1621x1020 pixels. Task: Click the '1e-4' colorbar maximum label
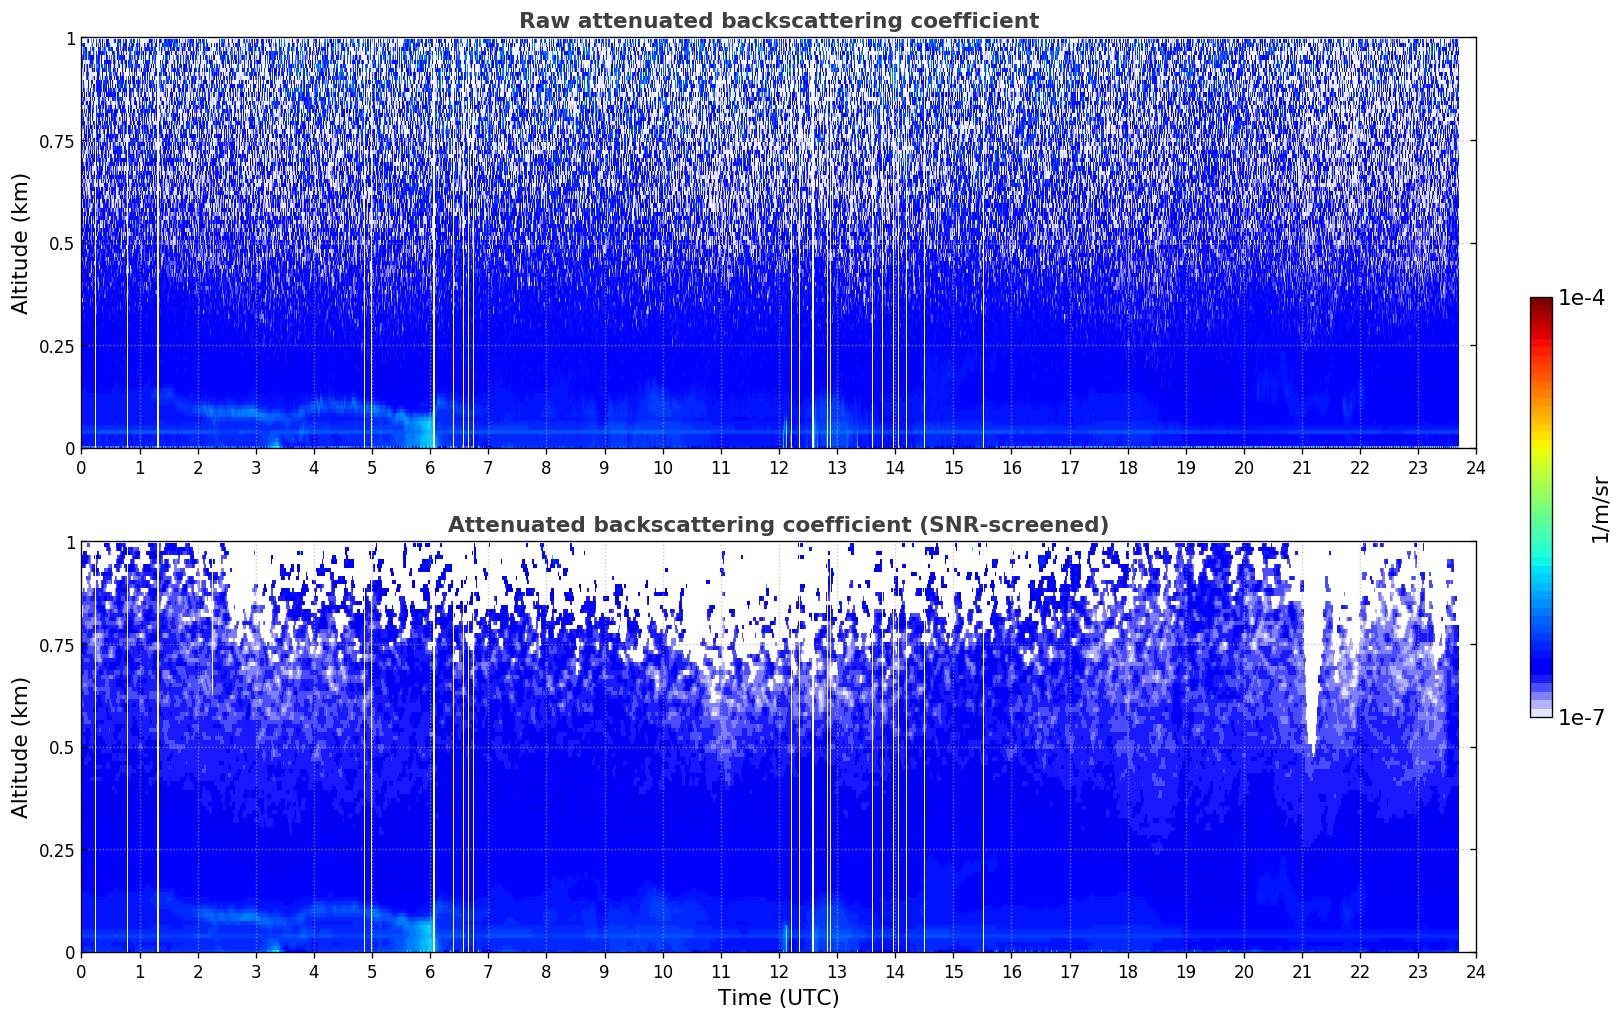[1581, 298]
